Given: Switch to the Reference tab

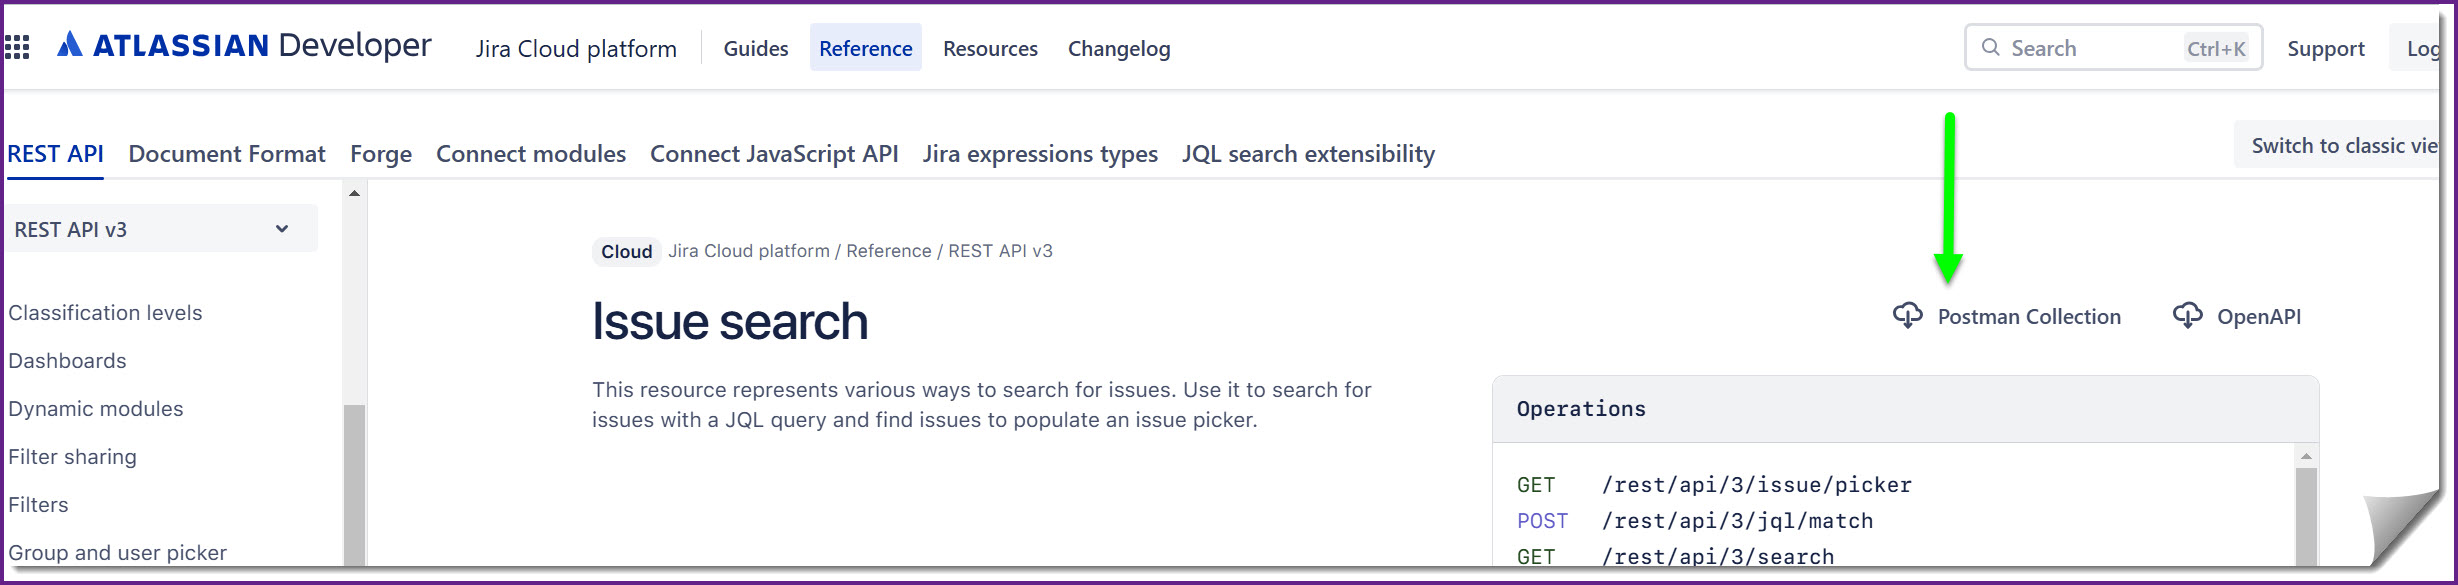Looking at the screenshot, I should point(866,47).
